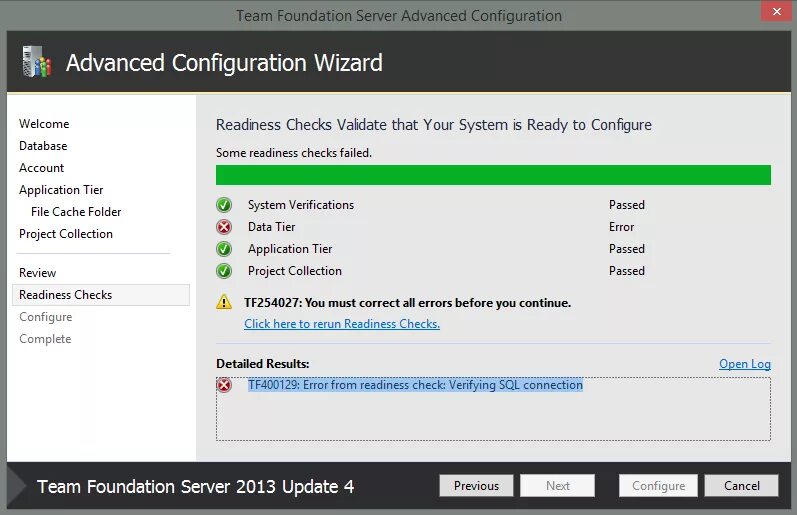The image size is (797, 515).
Task: Go to the Welcome step
Action: point(44,124)
